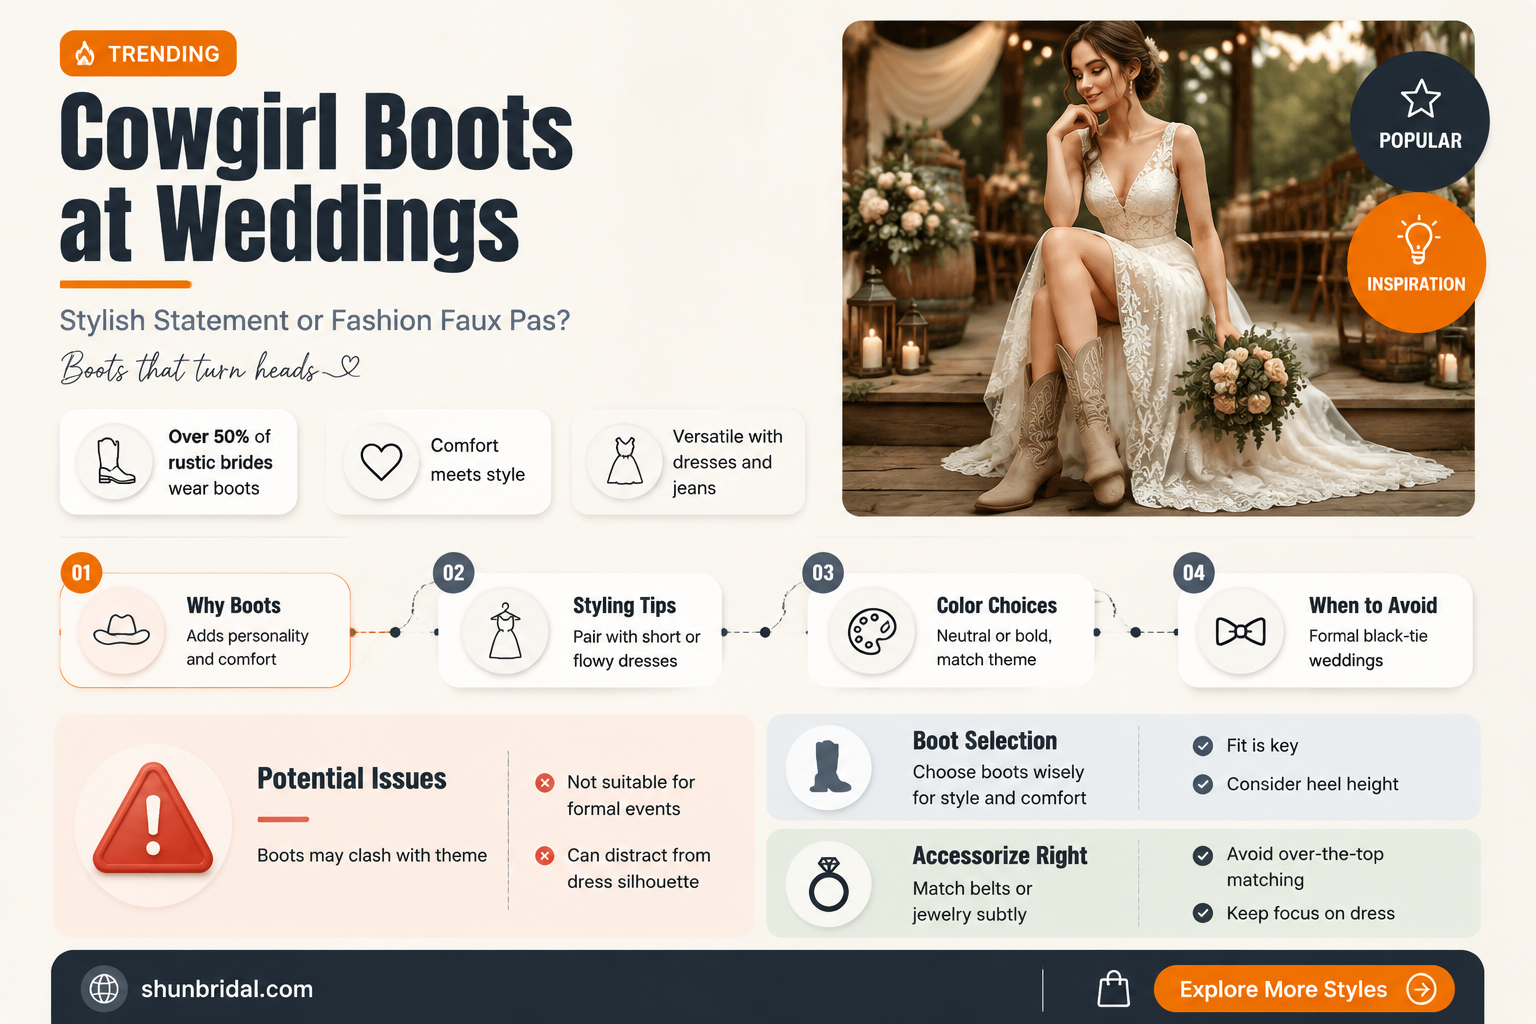
Task: Click the globe icon next to shunbridal.com
Action: 104,989
